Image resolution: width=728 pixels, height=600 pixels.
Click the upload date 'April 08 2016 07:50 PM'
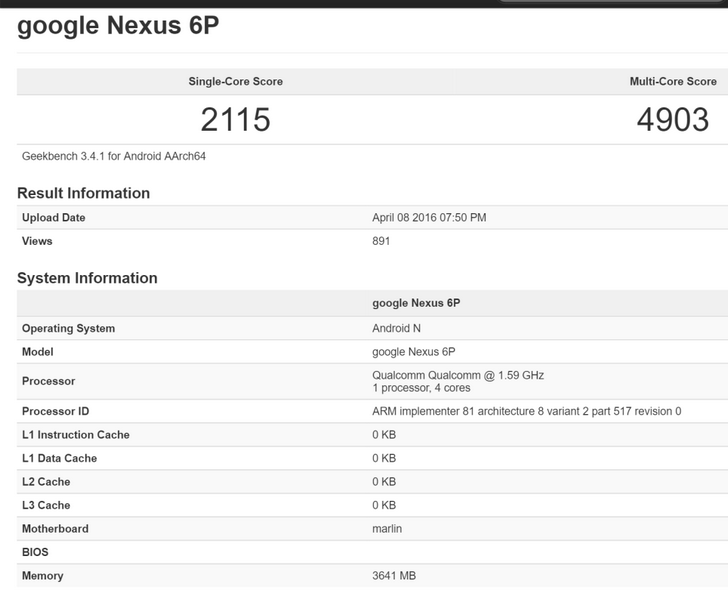point(429,217)
